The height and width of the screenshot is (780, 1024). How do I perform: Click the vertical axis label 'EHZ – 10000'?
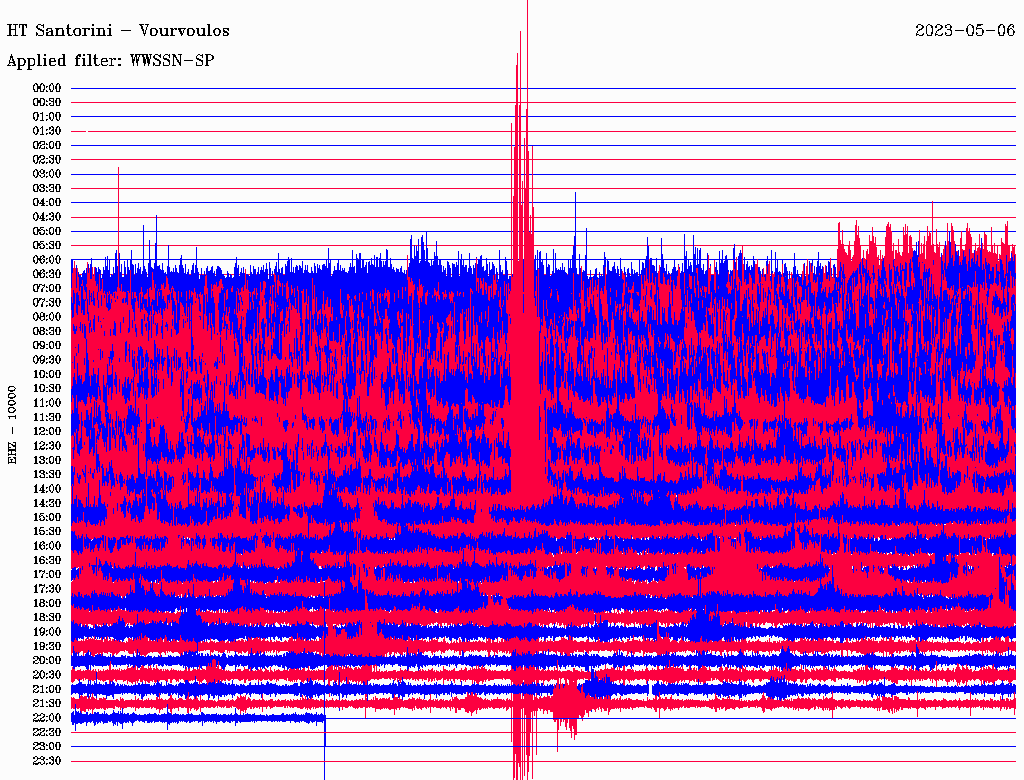(12, 425)
